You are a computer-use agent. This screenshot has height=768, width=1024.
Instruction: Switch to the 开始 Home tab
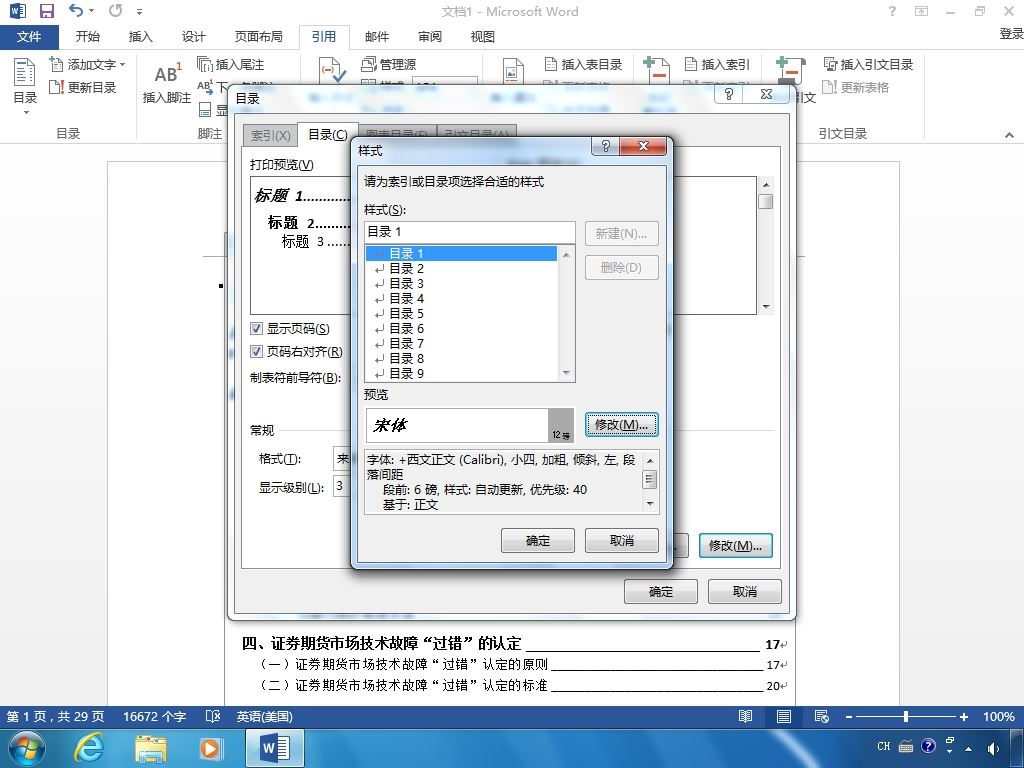click(x=88, y=37)
